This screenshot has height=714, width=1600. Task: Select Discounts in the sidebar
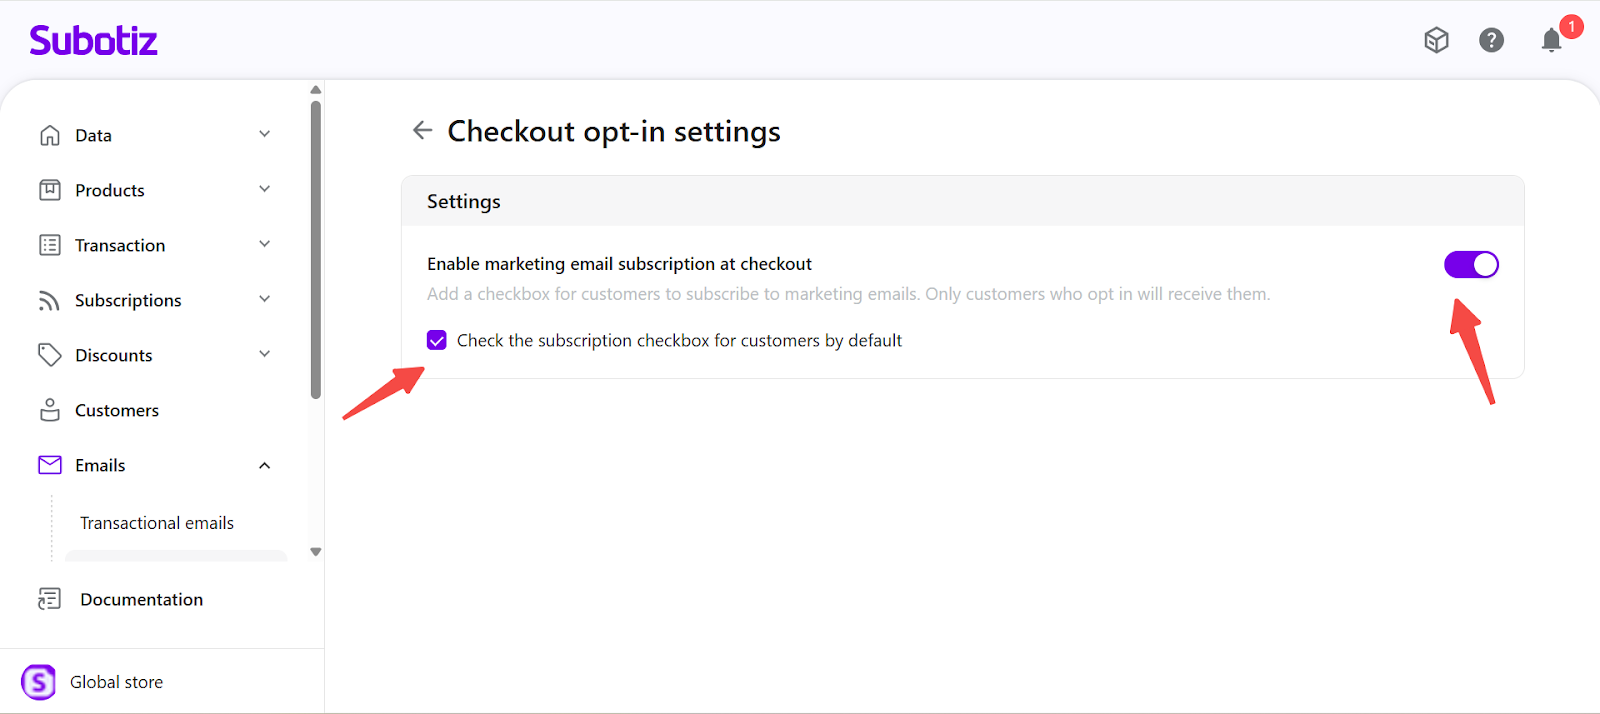coord(114,355)
